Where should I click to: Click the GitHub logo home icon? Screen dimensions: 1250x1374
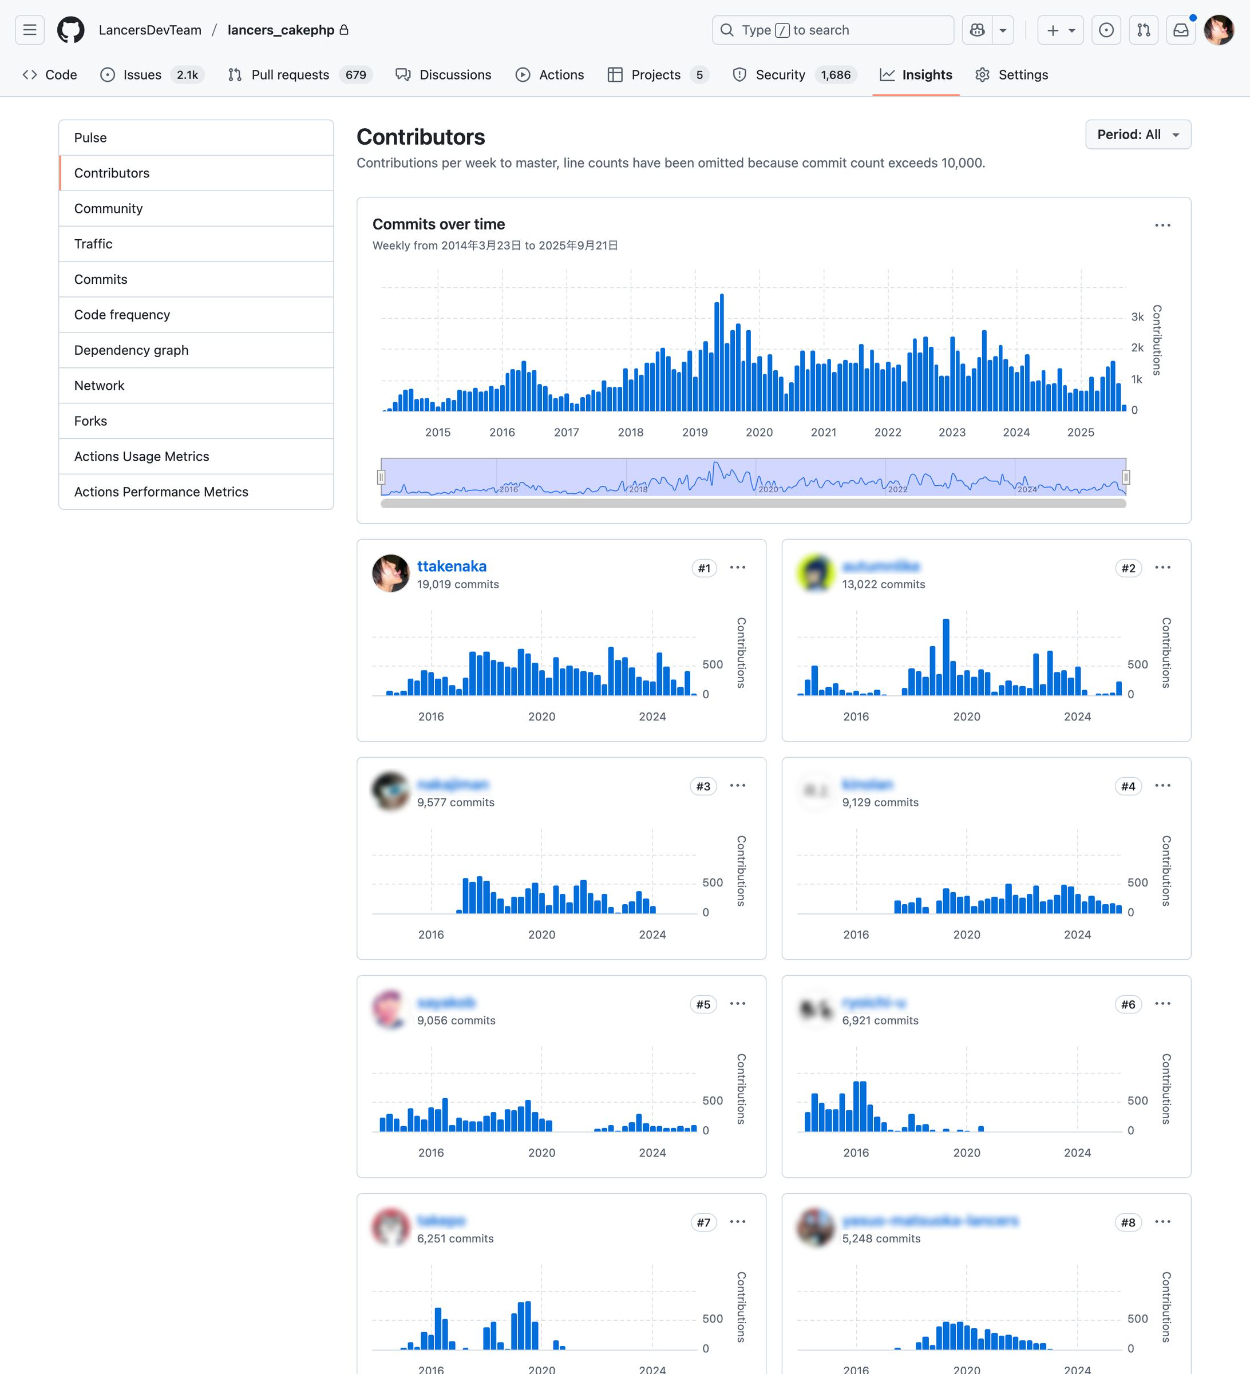pyautogui.click(x=71, y=30)
